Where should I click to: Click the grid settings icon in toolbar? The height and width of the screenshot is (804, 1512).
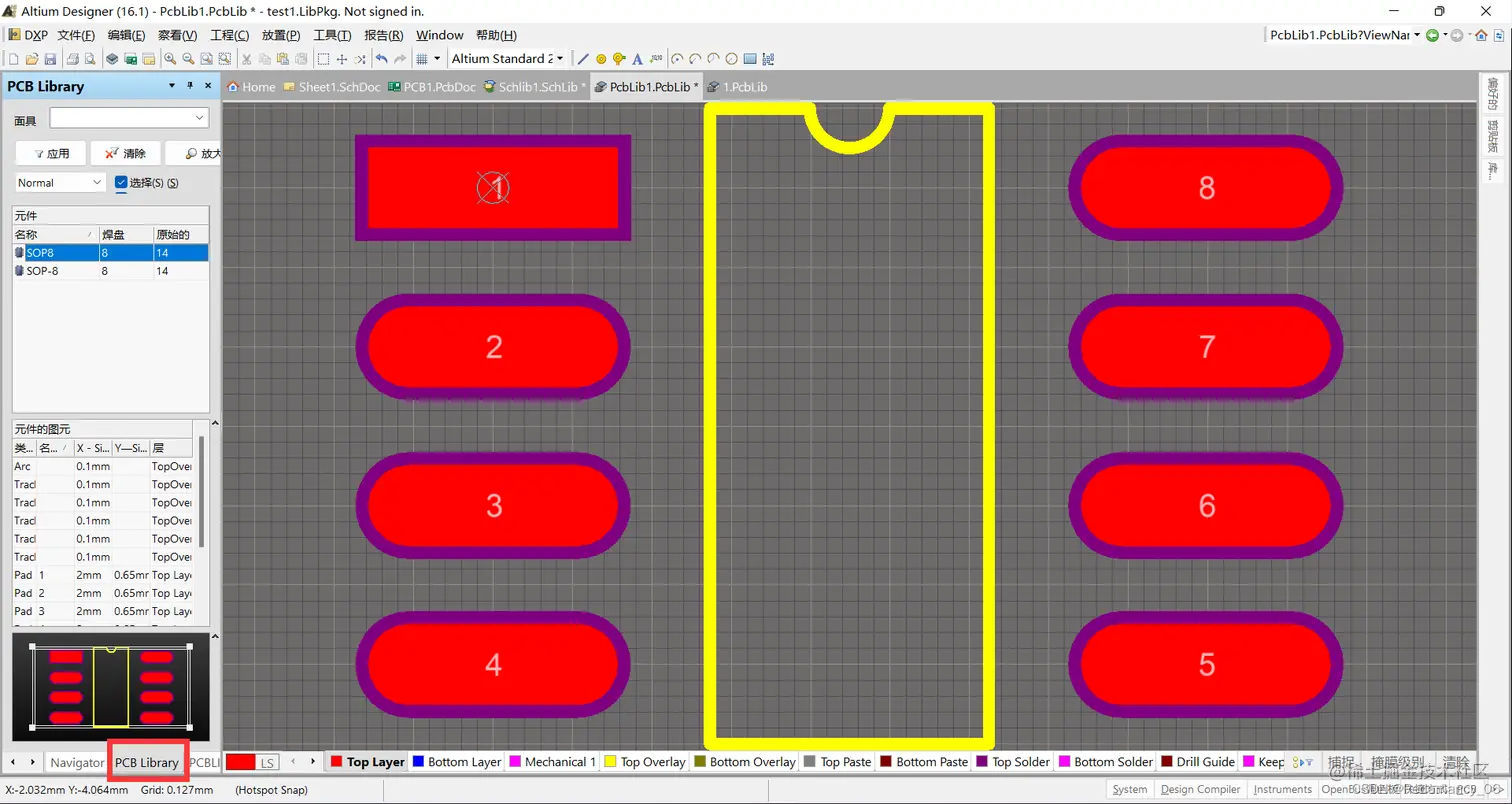tap(422, 59)
